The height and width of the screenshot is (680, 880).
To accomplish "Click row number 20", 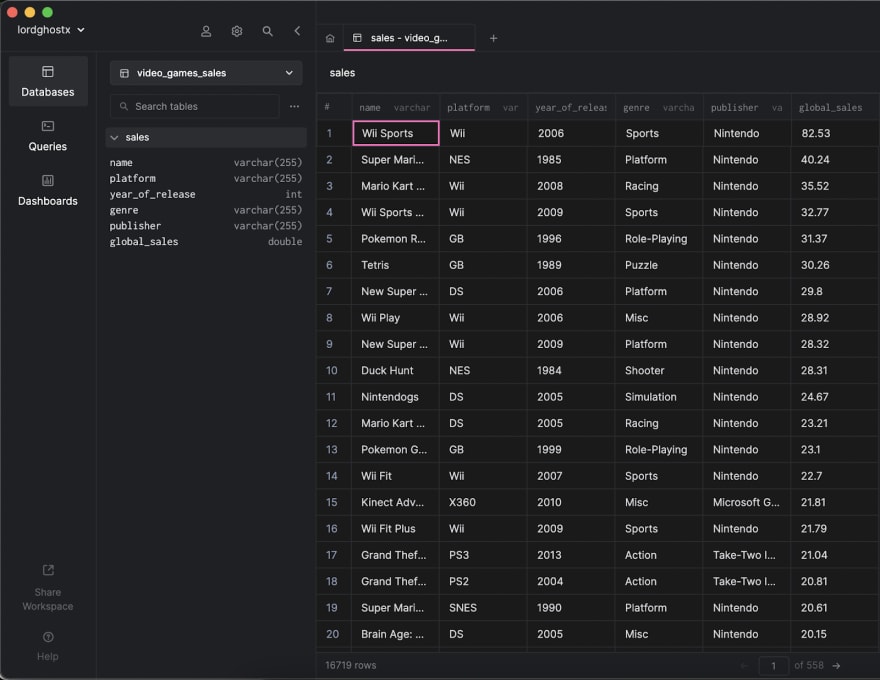I will (332, 634).
